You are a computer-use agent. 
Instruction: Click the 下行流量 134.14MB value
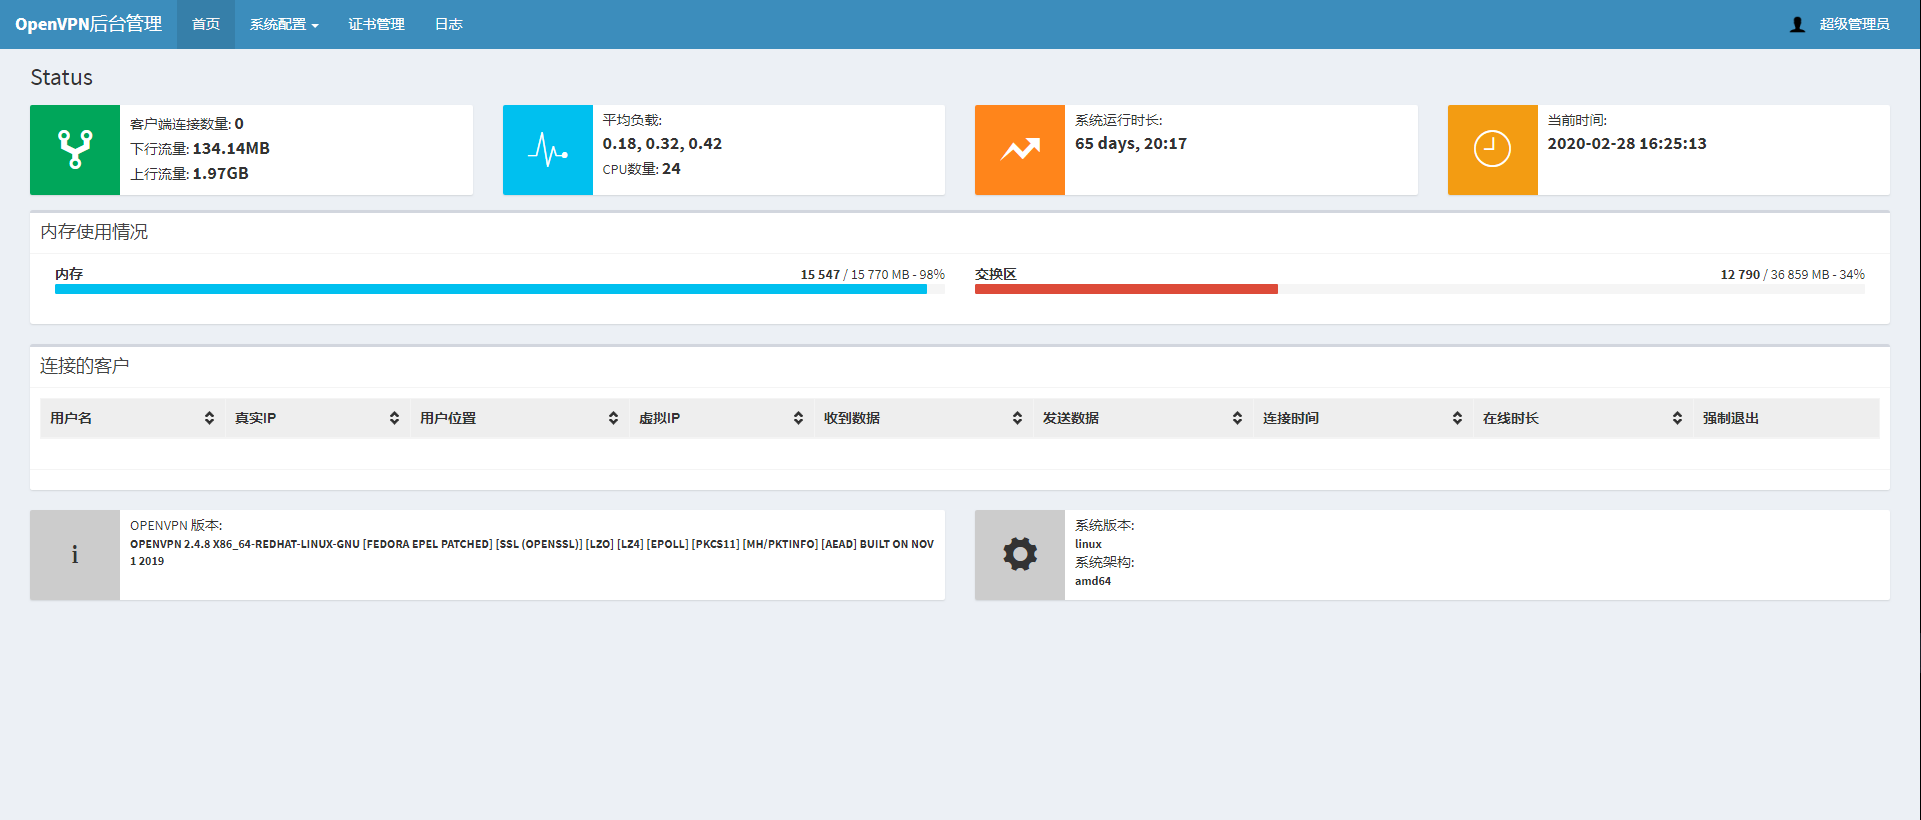point(231,148)
